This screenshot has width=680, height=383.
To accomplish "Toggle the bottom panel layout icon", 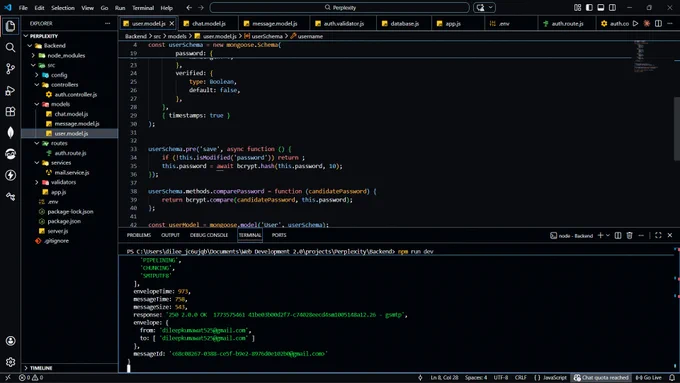I will (x=601, y=8).
